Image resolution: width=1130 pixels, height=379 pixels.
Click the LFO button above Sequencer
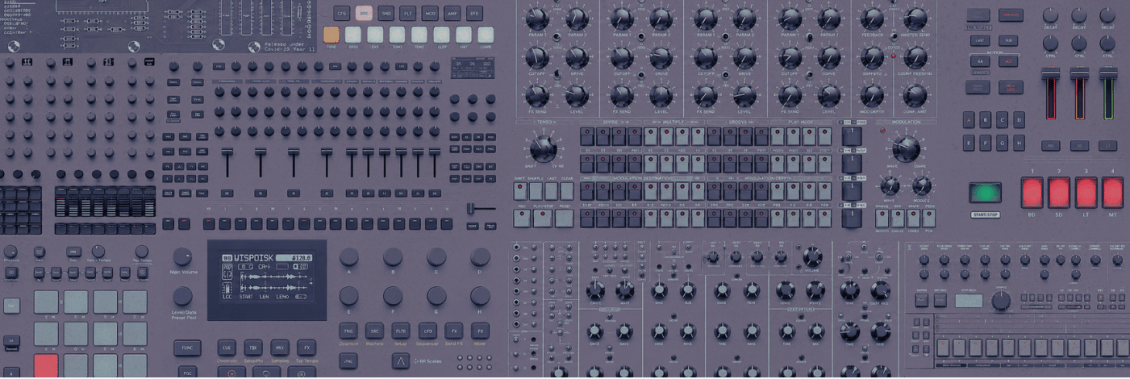pyautogui.click(x=427, y=331)
